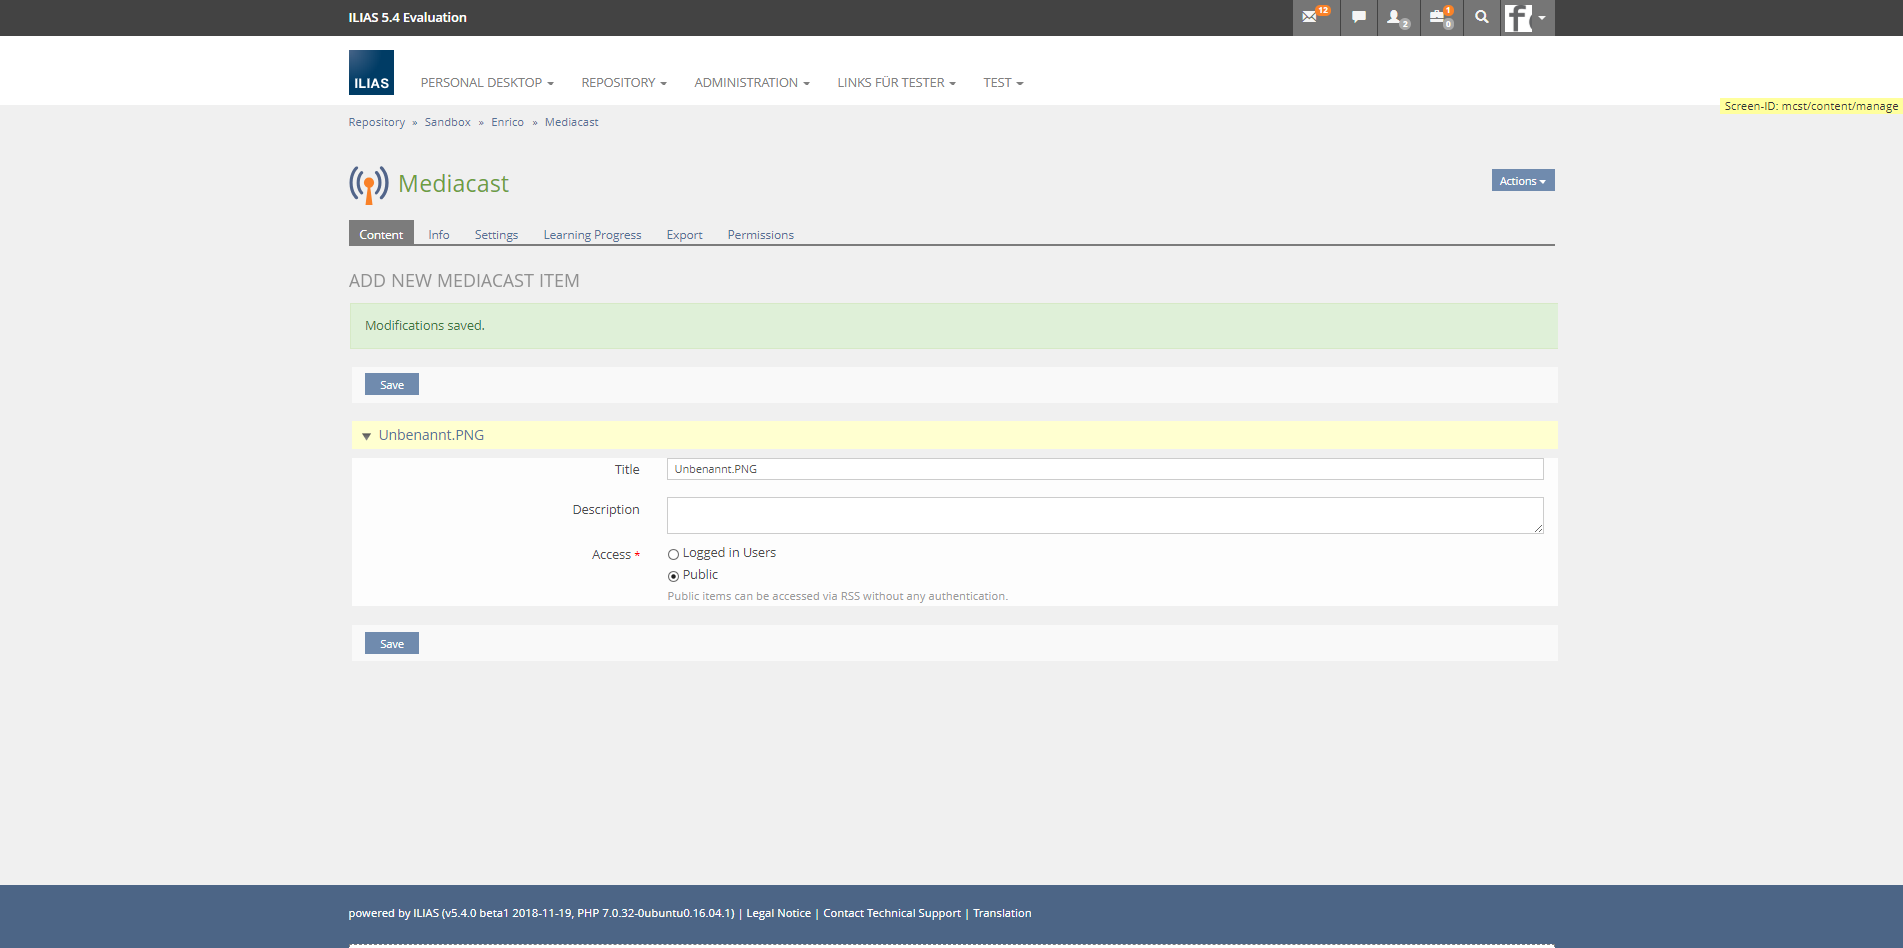
Task: Open the Actions dropdown
Action: [1522, 181]
